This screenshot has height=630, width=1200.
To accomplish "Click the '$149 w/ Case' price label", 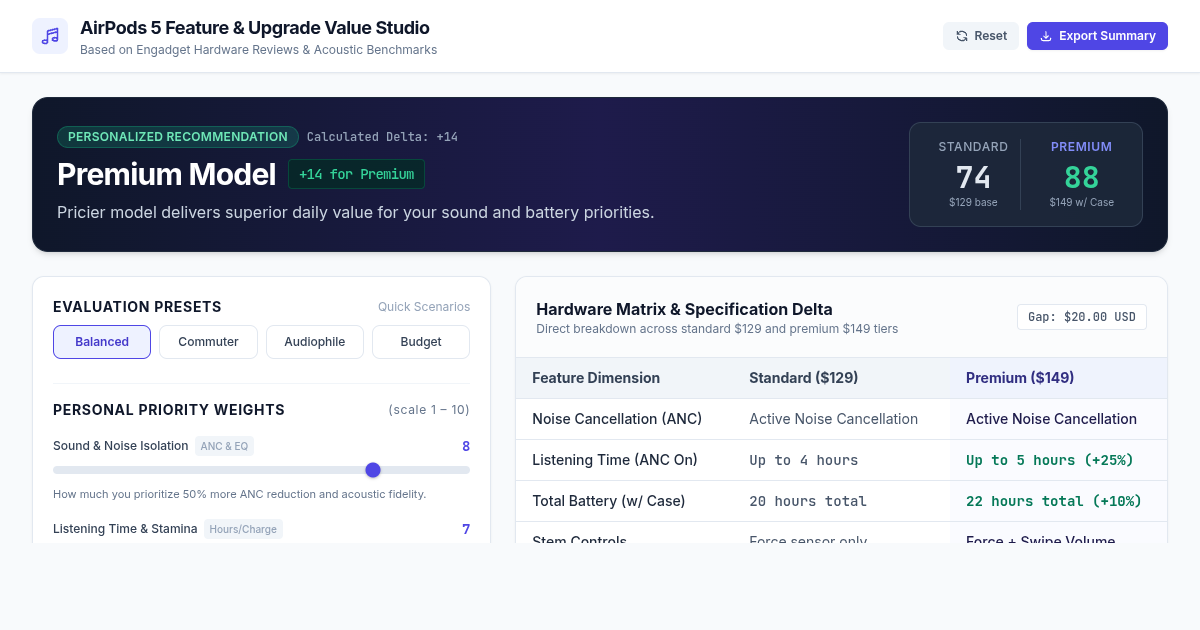I will point(1081,202).
